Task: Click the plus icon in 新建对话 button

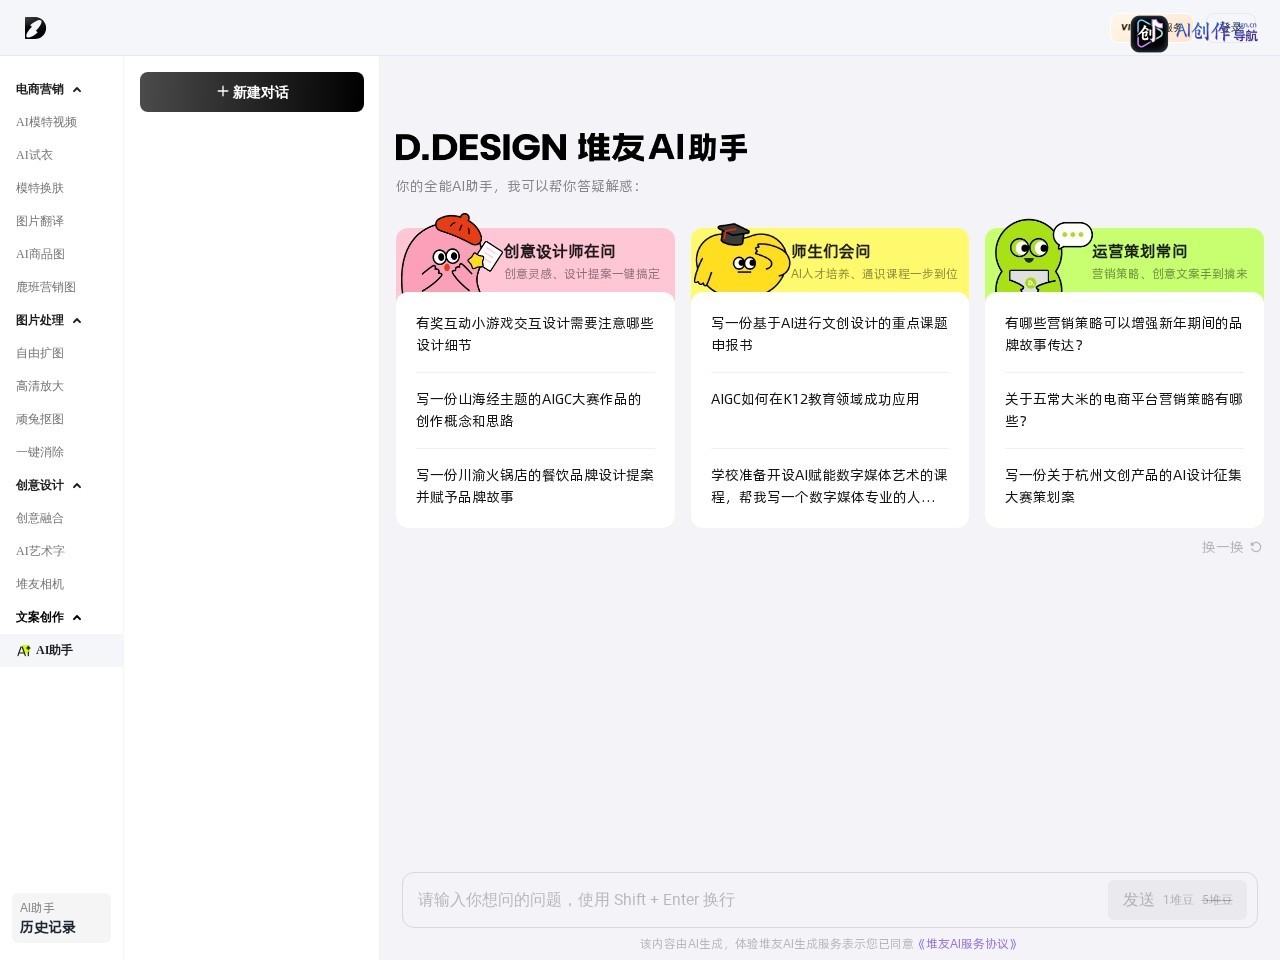Action: [223, 92]
